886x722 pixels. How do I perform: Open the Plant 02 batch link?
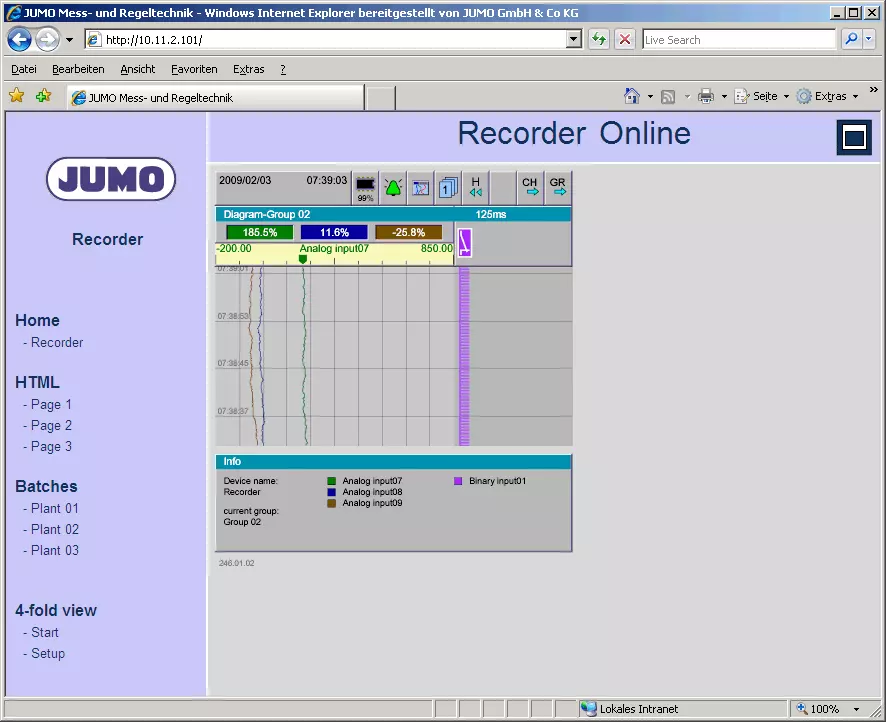pos(54,529)
